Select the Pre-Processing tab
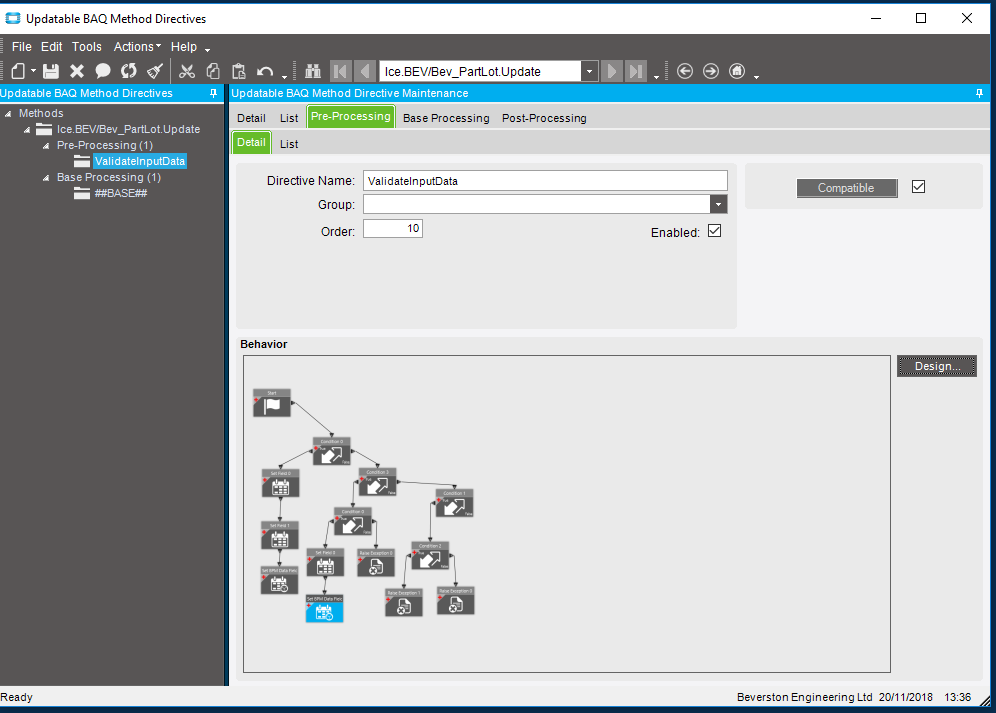Viewport: 996px width, 713px height. (x=351, y=117)
